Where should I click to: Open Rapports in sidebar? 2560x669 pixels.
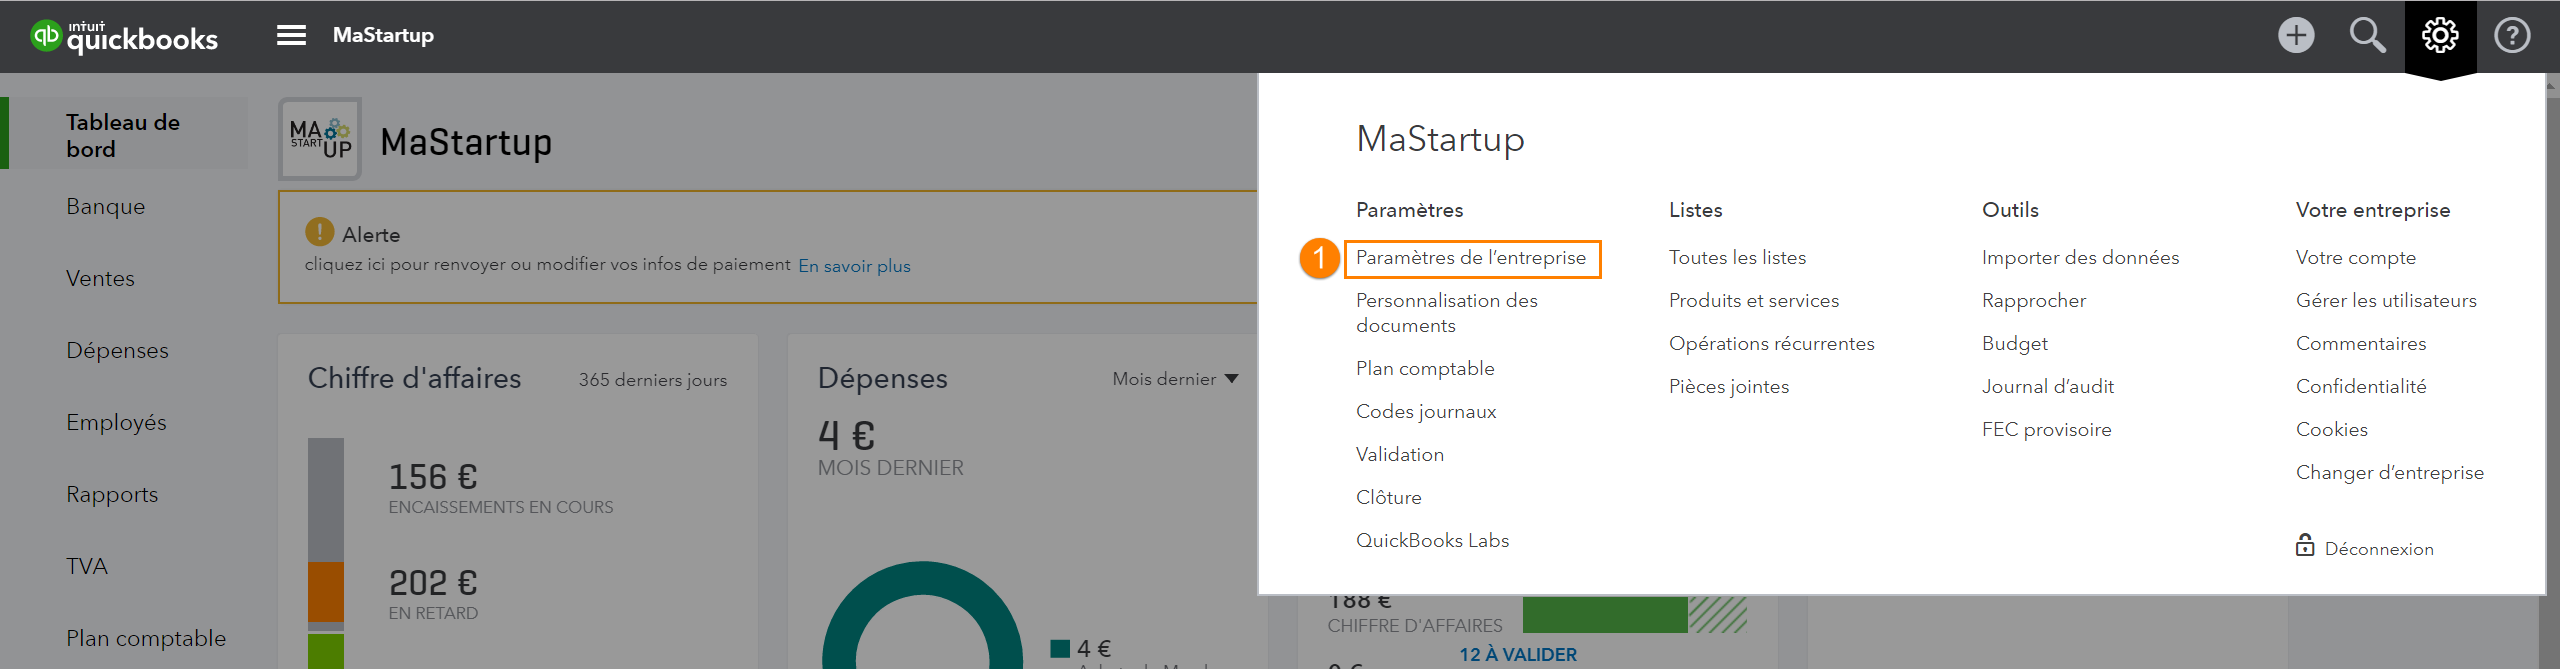point(112,494)
